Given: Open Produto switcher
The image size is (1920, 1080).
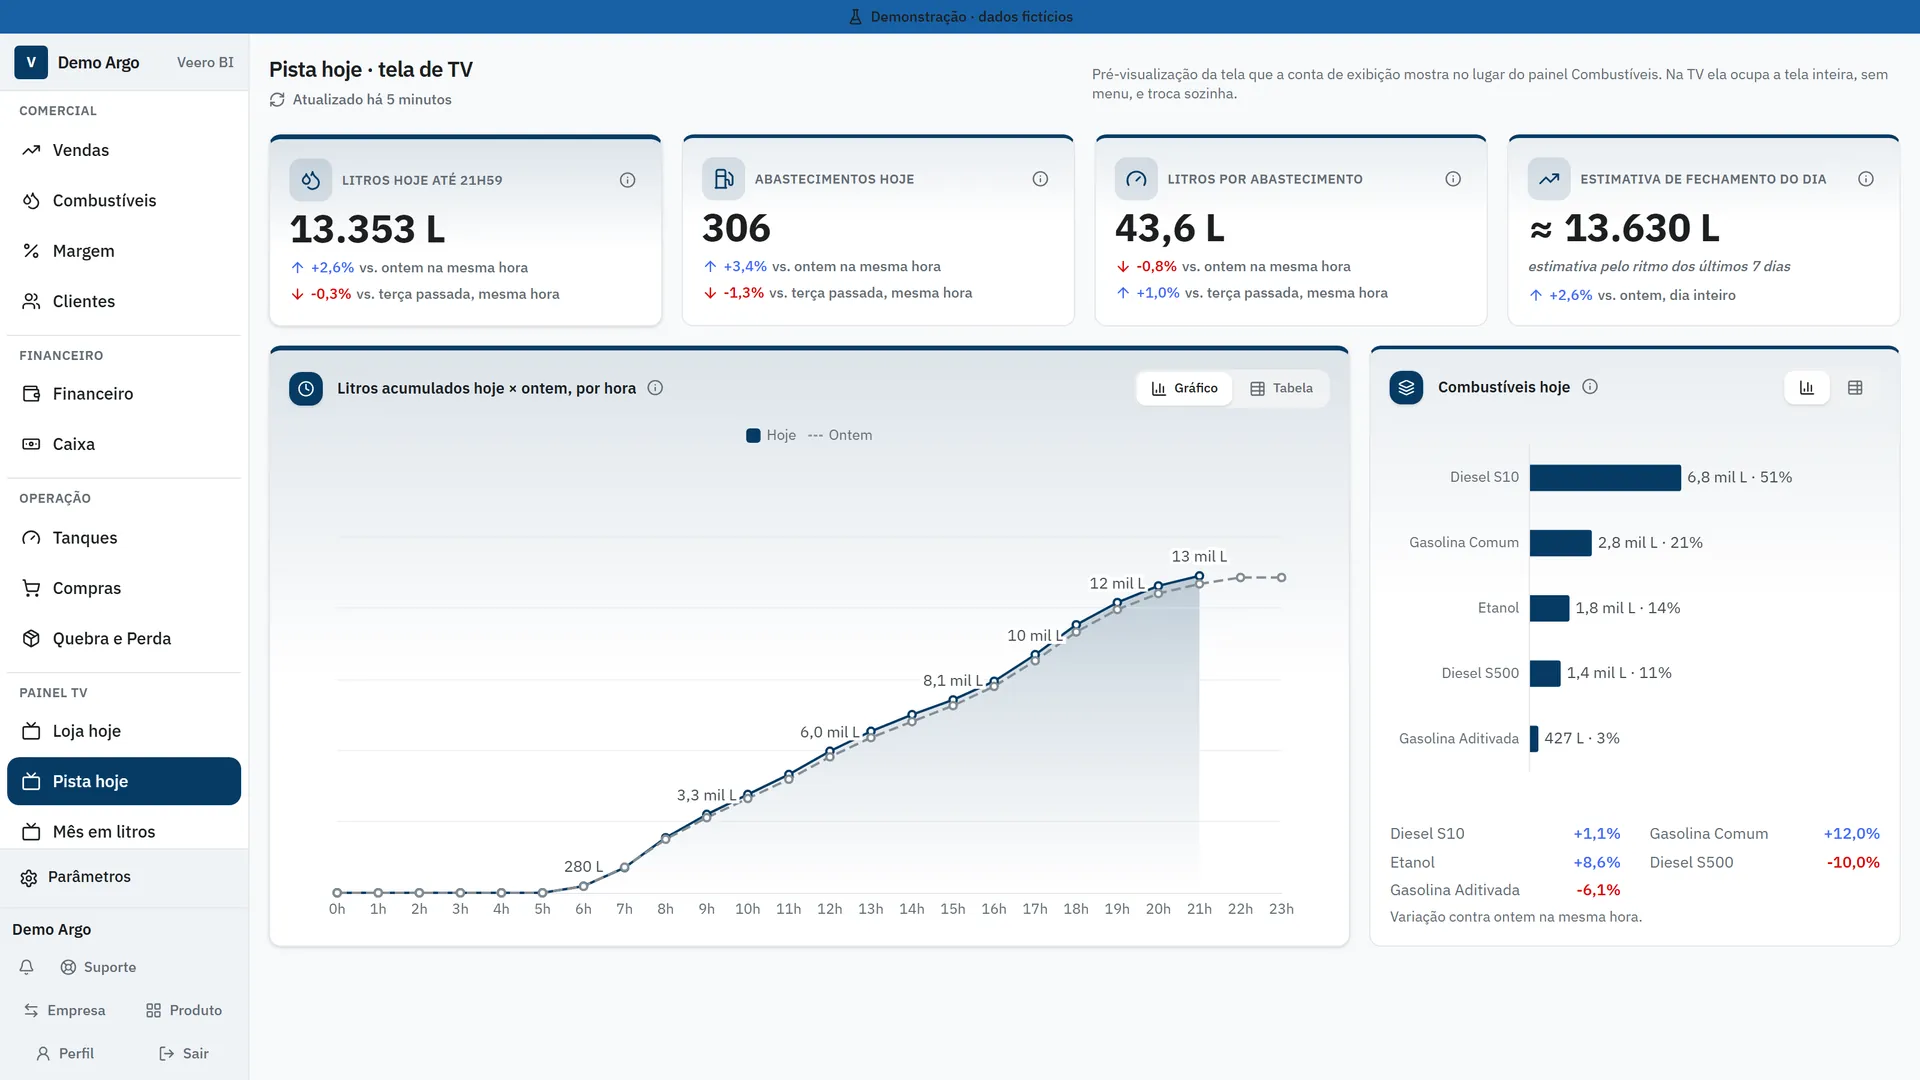Looking at the screenshot, I should (x=184, y=1010).
